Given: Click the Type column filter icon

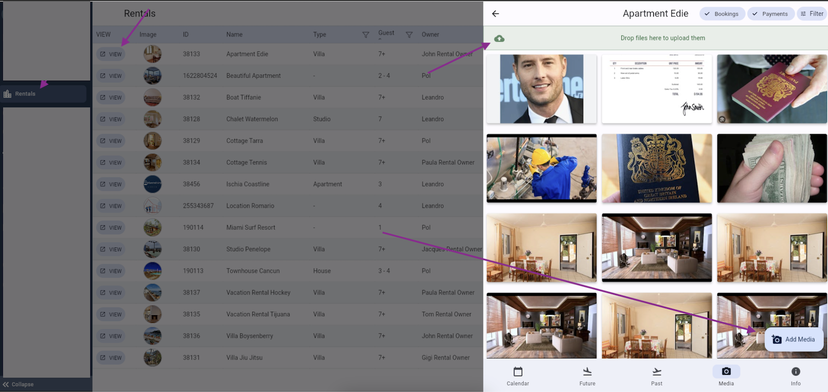Looking at the screenshot, I should (365, 35).
